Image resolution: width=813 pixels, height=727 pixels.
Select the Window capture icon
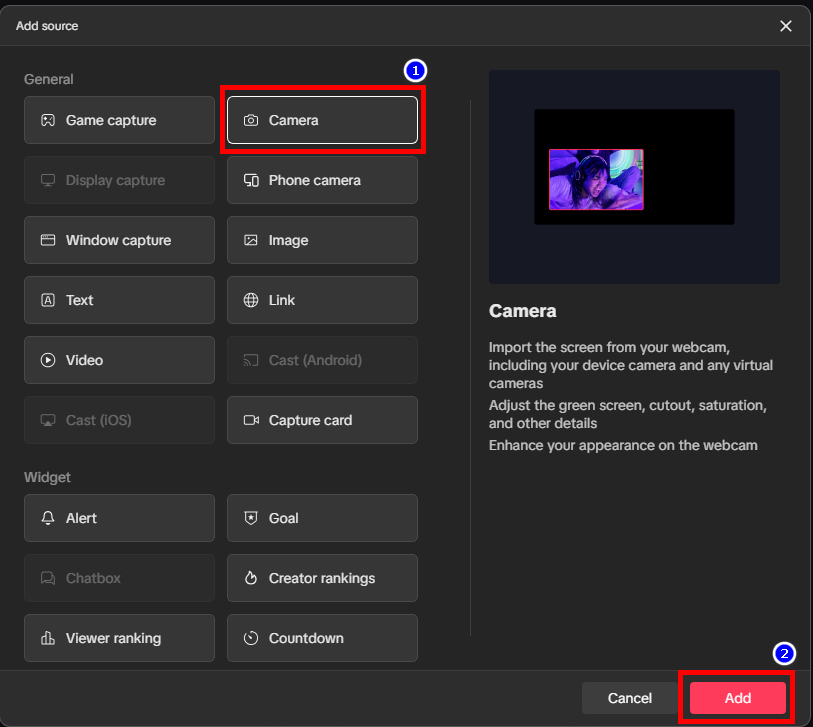tap(48, 241)
